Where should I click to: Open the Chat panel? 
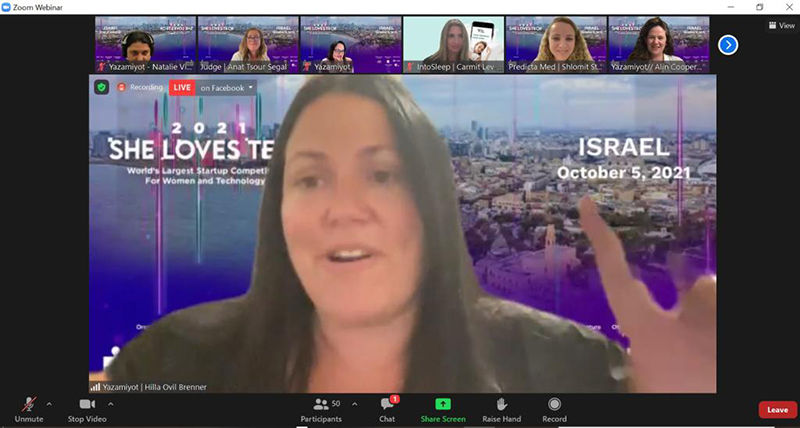(387, 410)
